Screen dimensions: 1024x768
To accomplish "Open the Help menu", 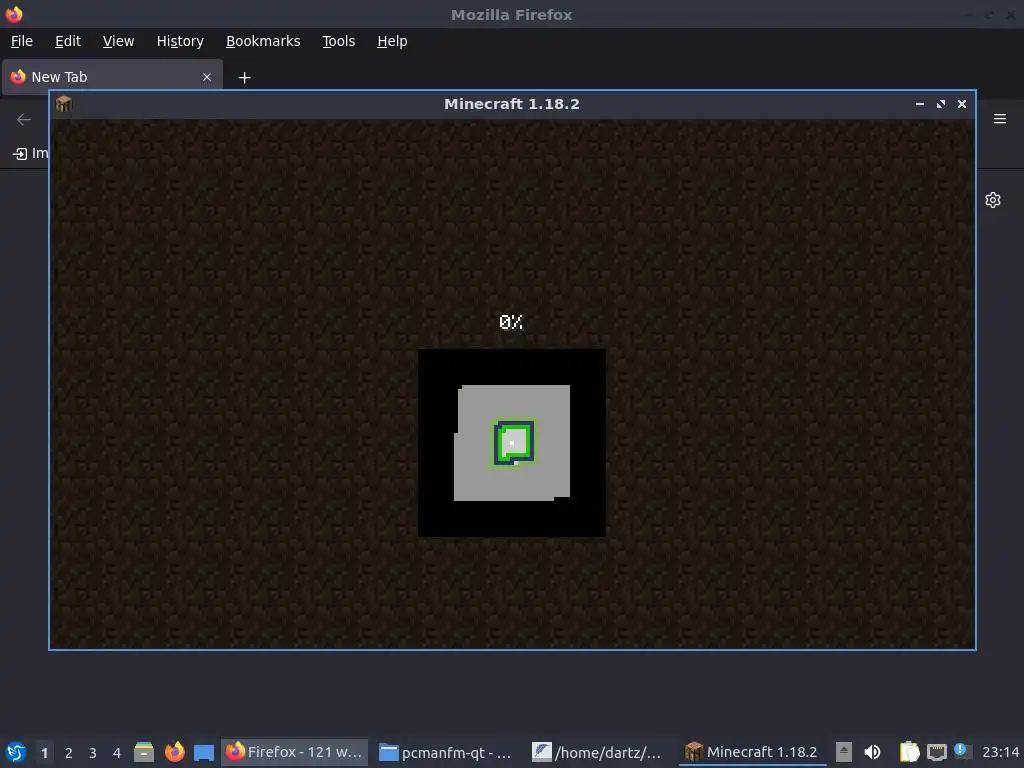I will click(392, 41).
